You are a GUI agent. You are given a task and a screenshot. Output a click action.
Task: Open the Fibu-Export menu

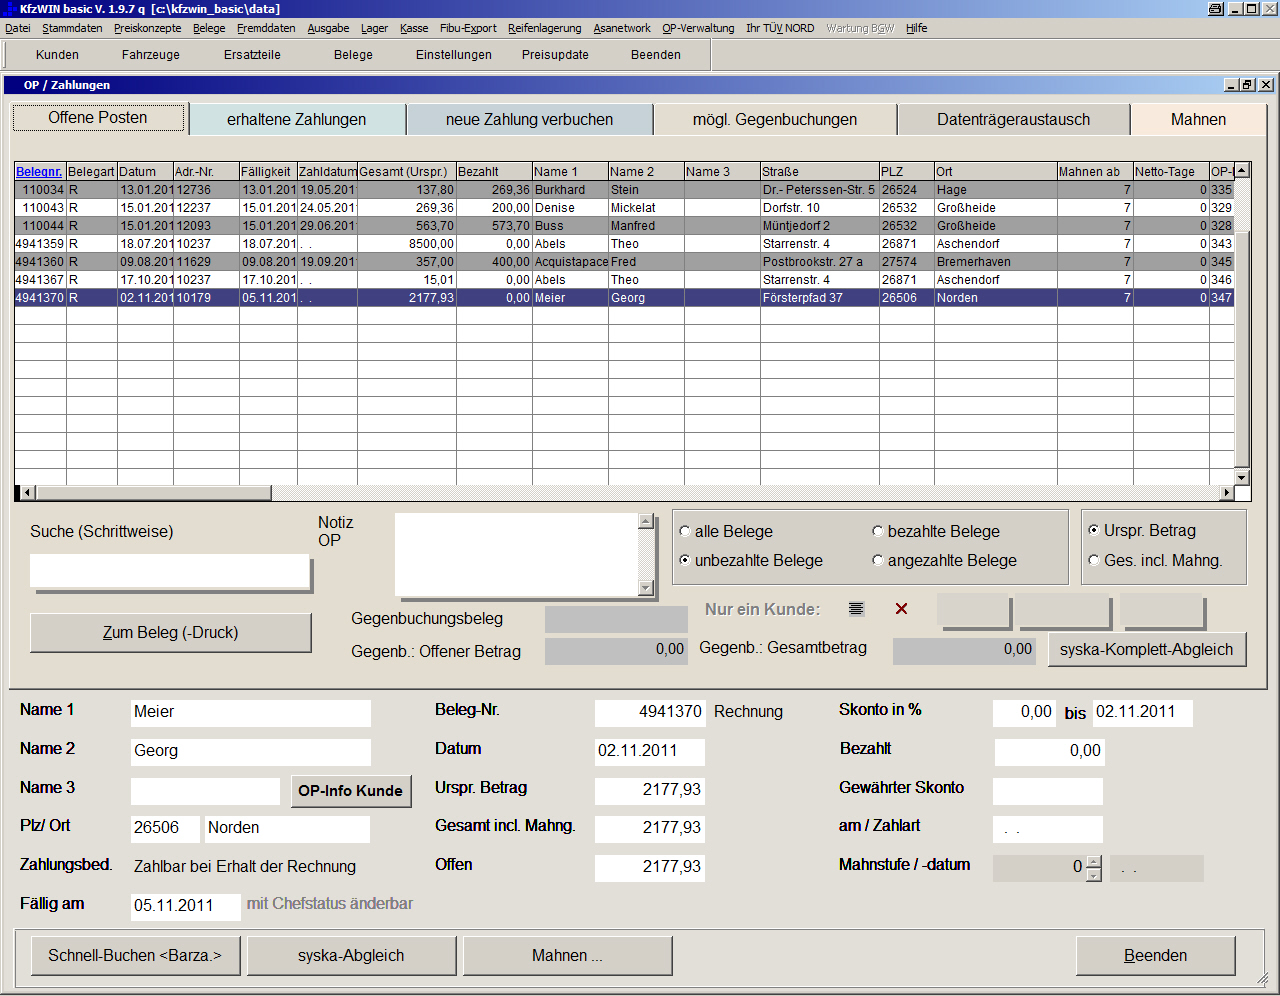468,28
